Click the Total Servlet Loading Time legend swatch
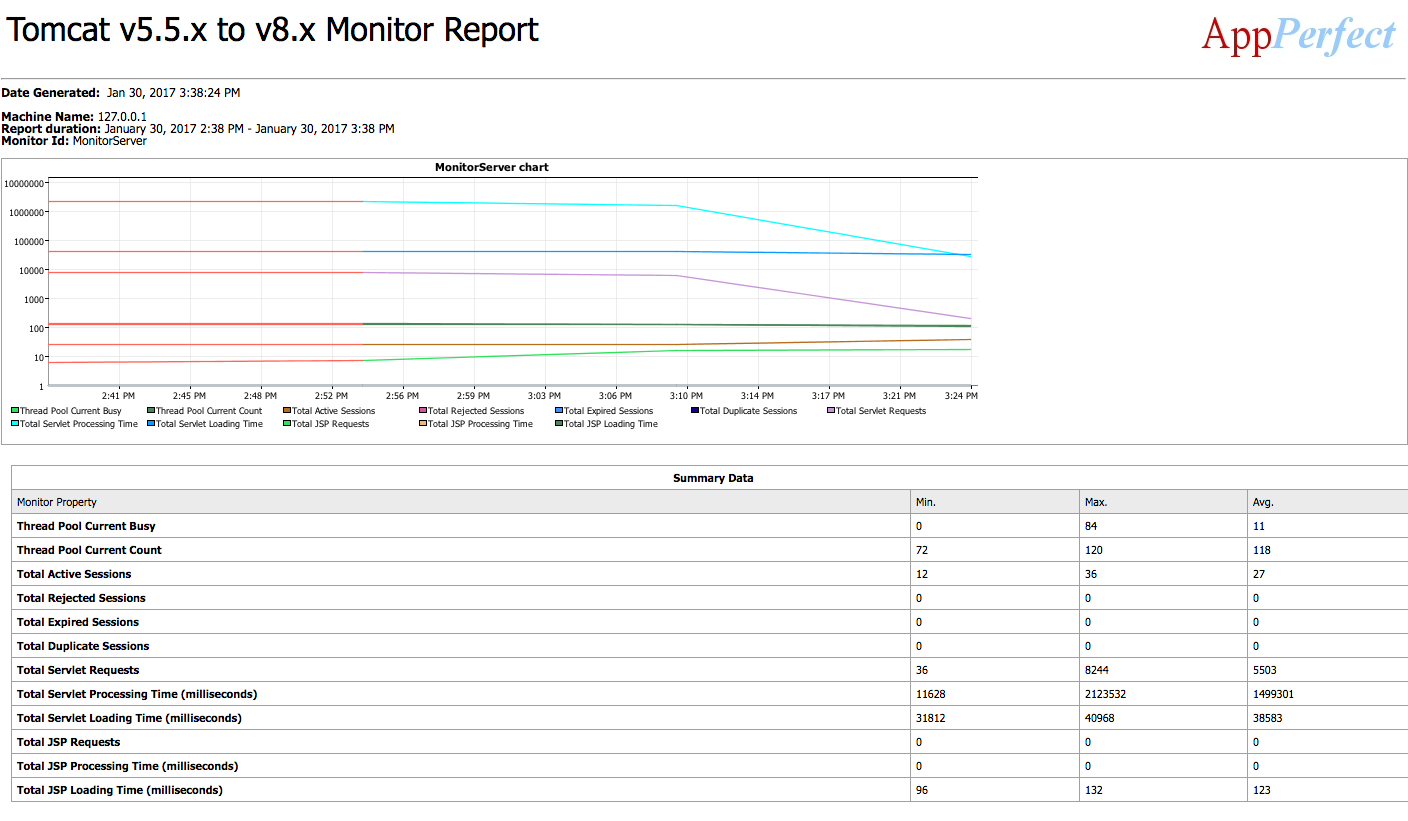The image size is (1408, 821). (x=151, y=424)
